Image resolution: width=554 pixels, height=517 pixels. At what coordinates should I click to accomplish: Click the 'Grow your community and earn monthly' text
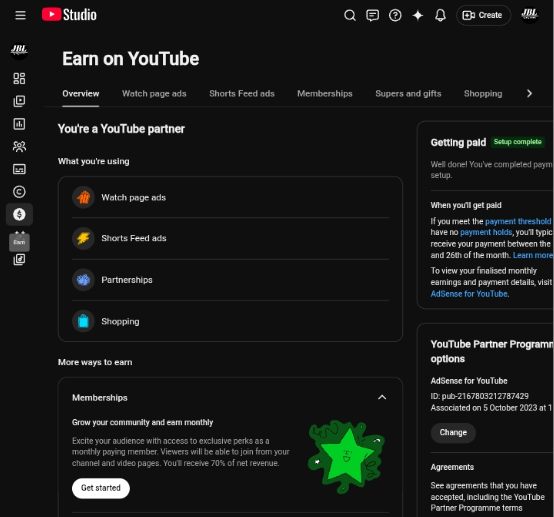tap(142, 422)
